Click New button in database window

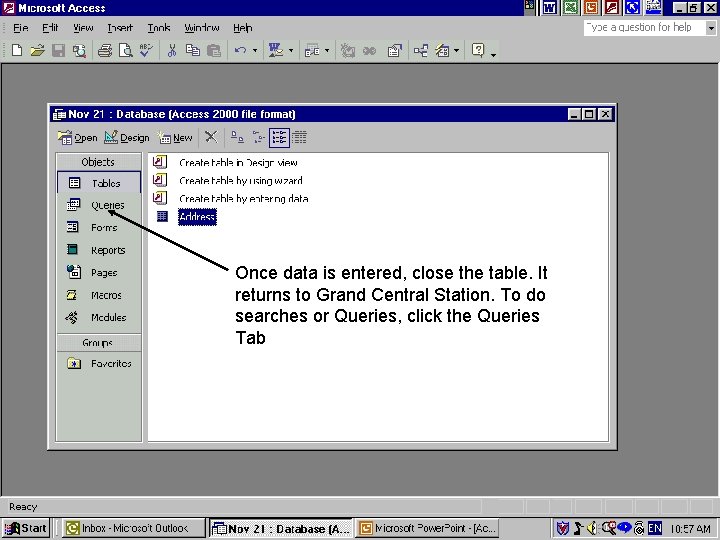[x=175, y=137]
